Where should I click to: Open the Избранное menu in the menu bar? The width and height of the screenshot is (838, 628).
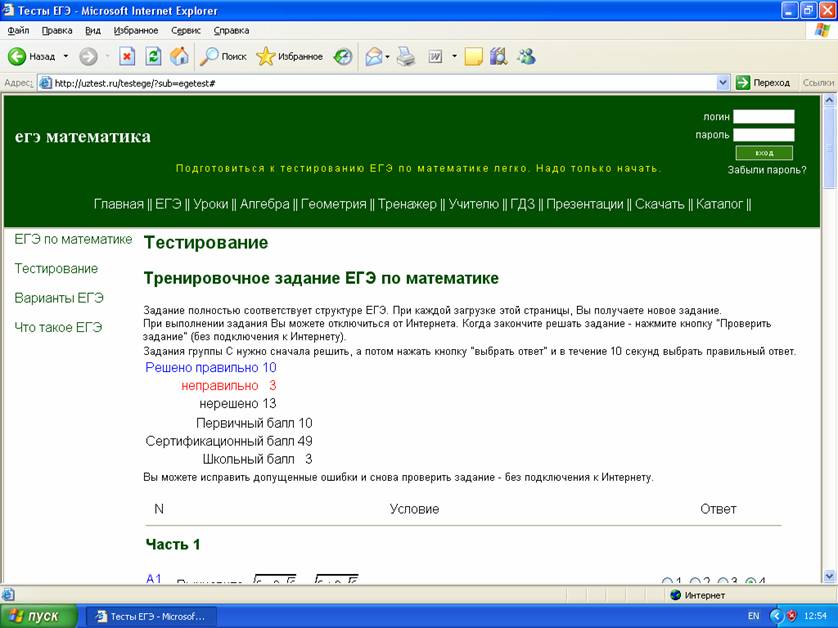point(136,30)
